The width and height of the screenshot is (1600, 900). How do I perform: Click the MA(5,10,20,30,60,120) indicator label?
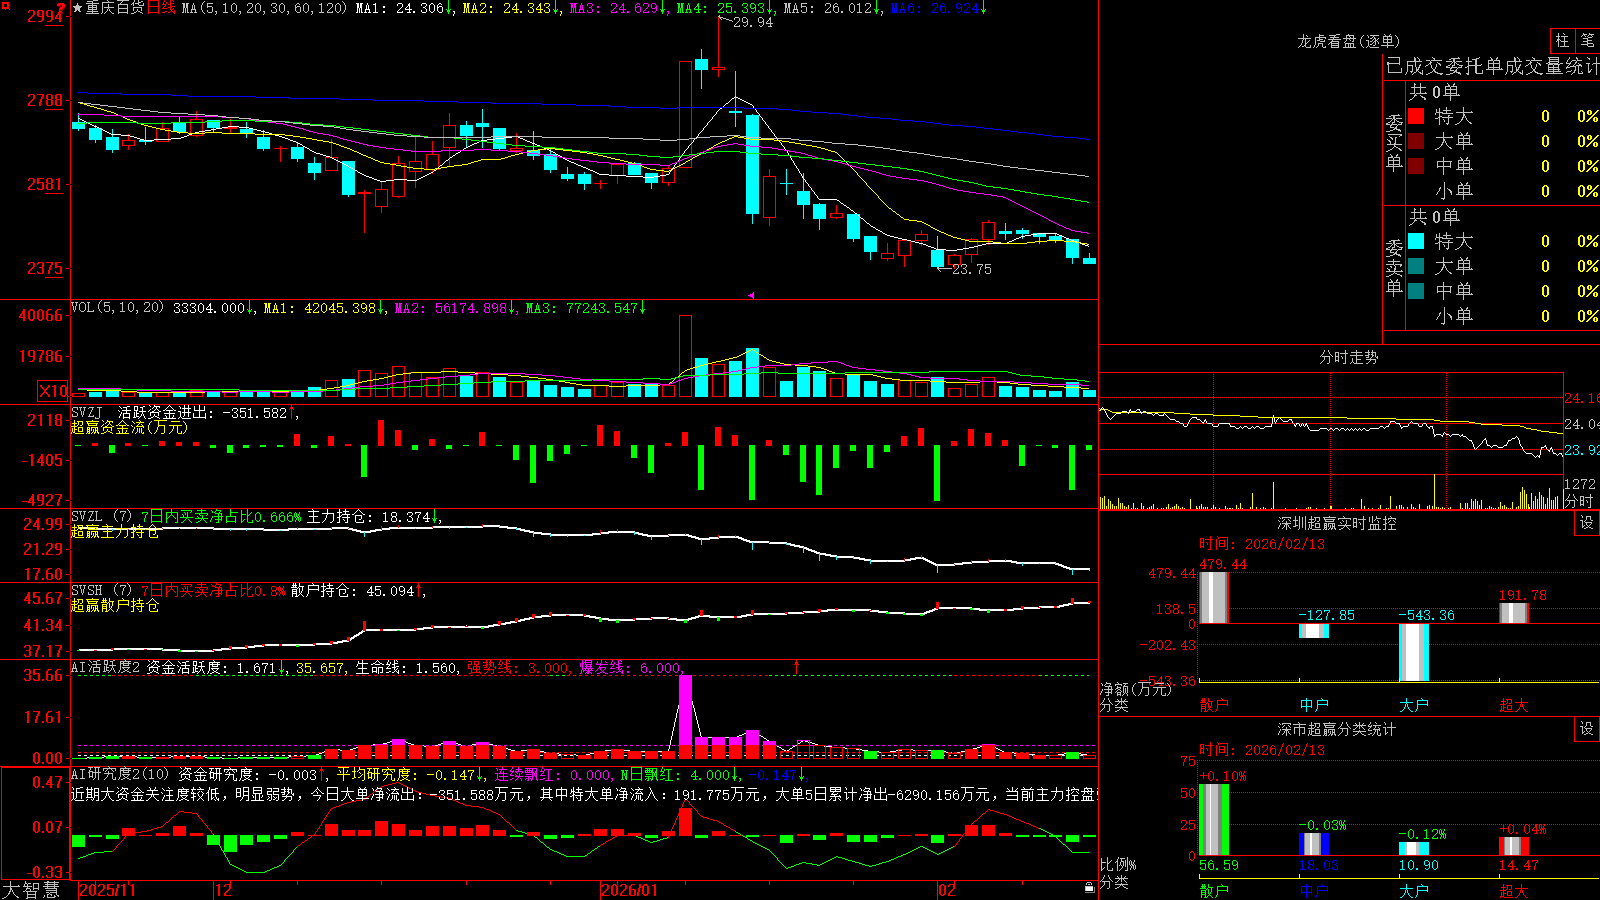point(264,8)
